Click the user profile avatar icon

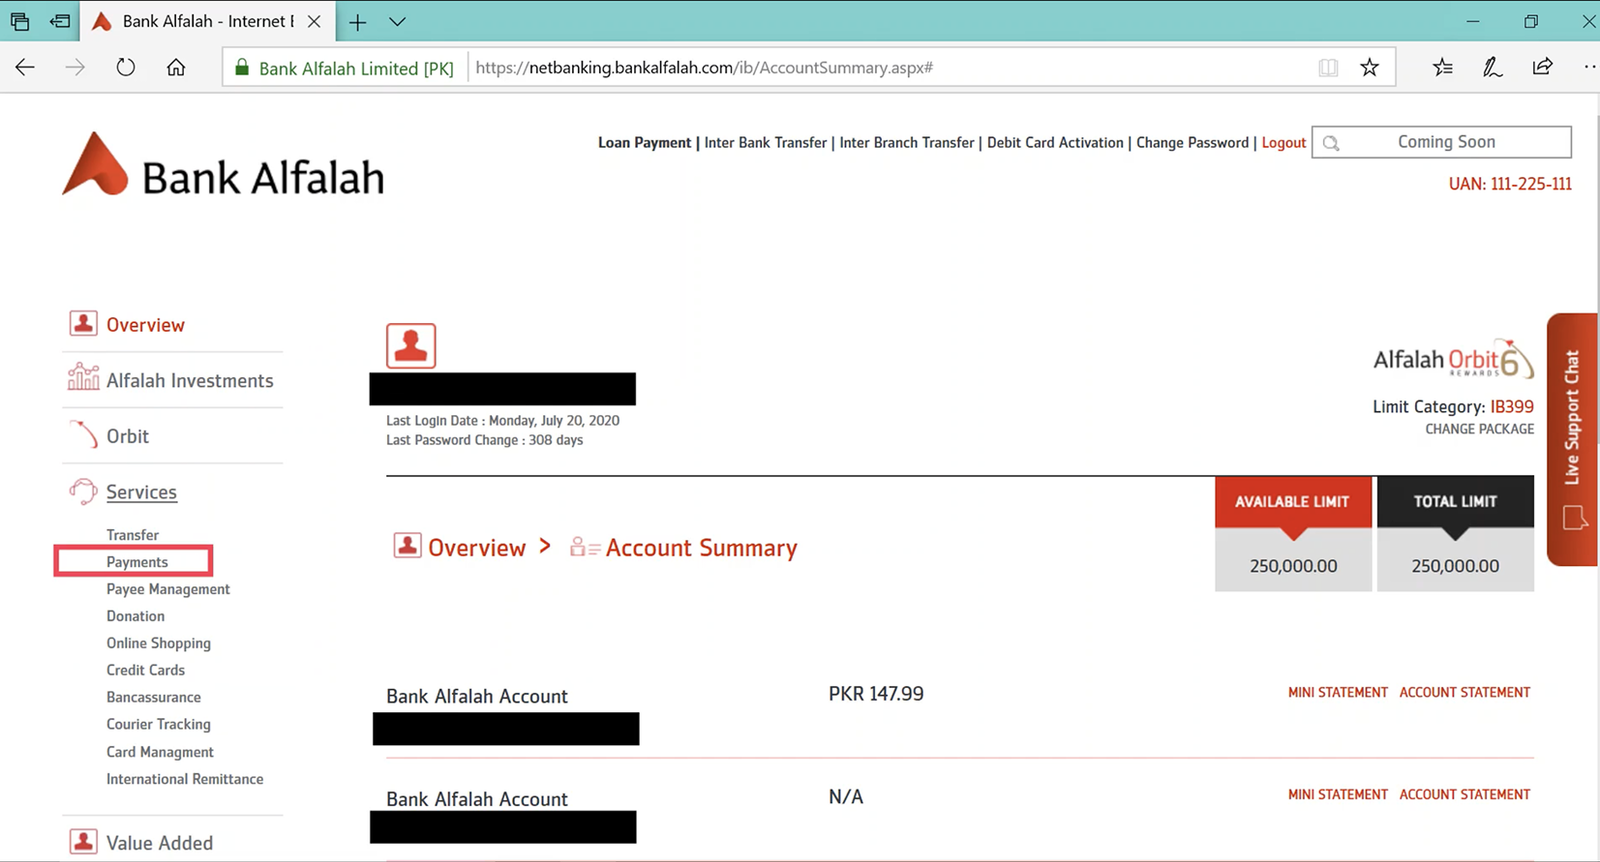tap(411, 346)
